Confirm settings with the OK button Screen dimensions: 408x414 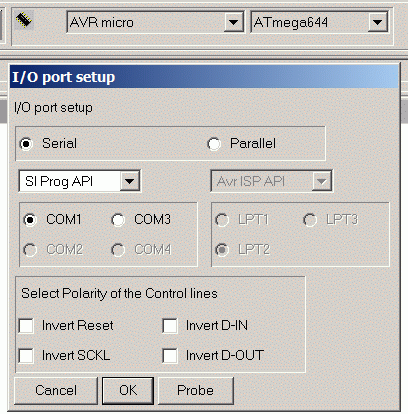128,390
